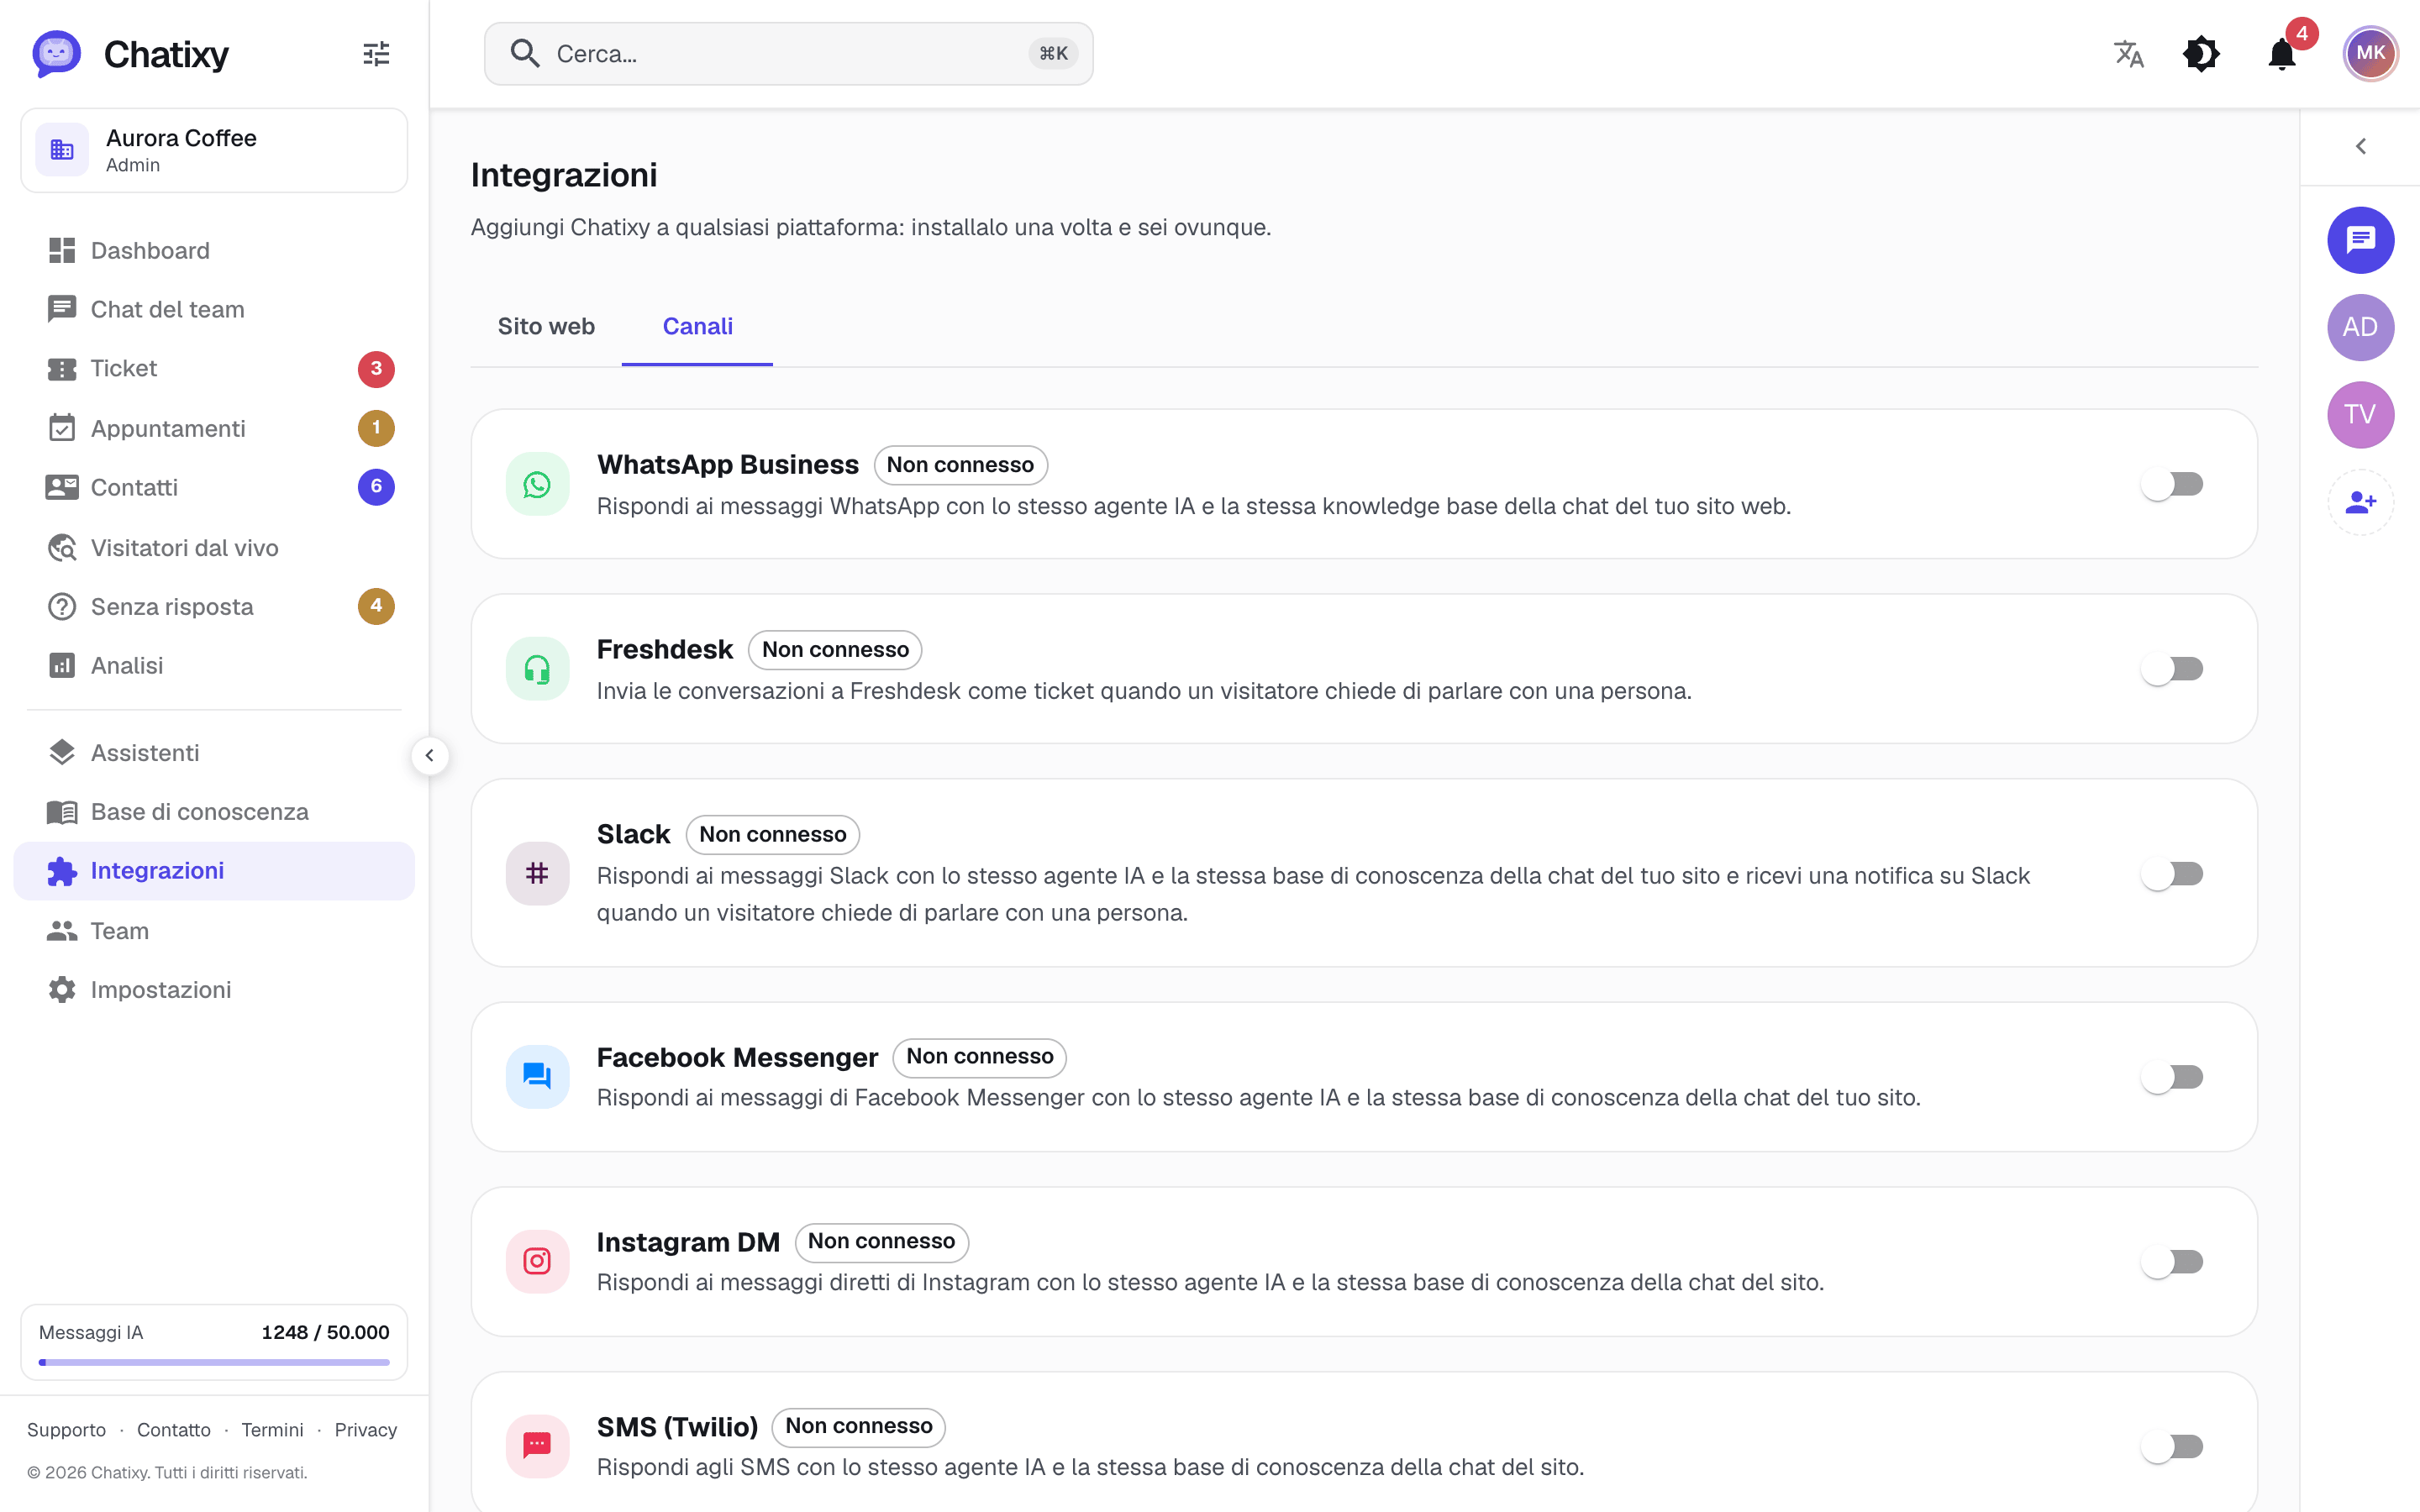Open Visitatori dal vivo
Viewport: 2420px width, 1512px height.
[214, 547]
